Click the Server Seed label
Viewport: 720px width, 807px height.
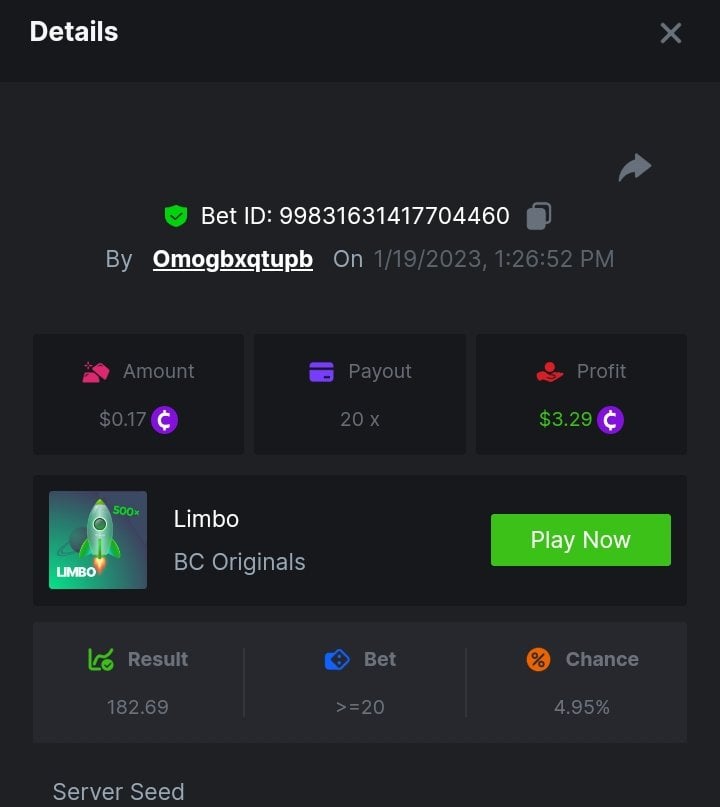(118, 792)
